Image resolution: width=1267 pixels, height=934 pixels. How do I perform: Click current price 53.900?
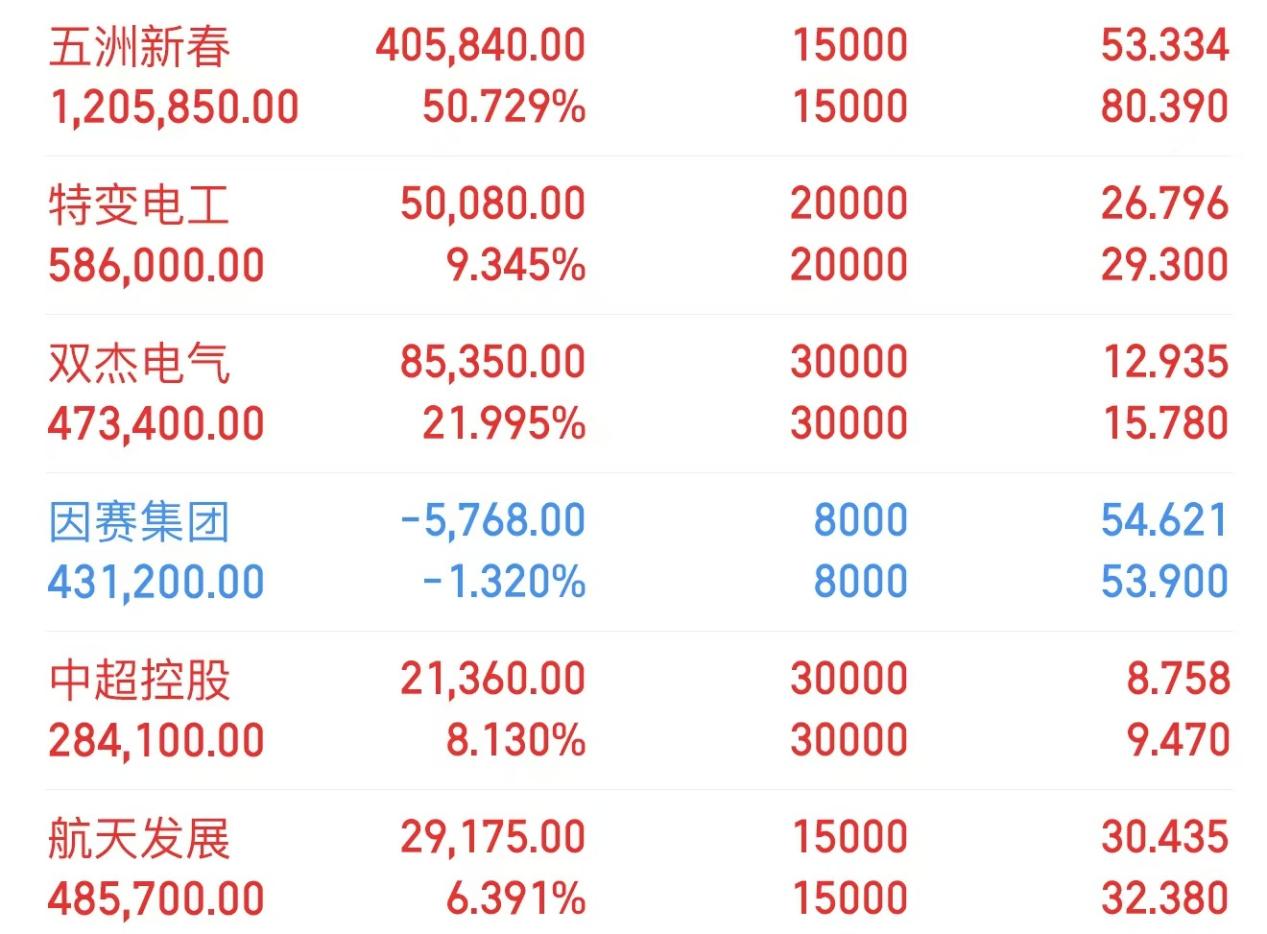click(1164, 582)
